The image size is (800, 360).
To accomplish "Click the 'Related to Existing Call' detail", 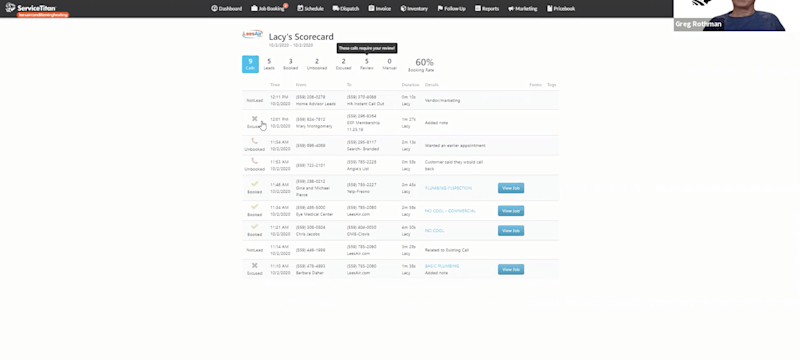I will pos(447,250).
